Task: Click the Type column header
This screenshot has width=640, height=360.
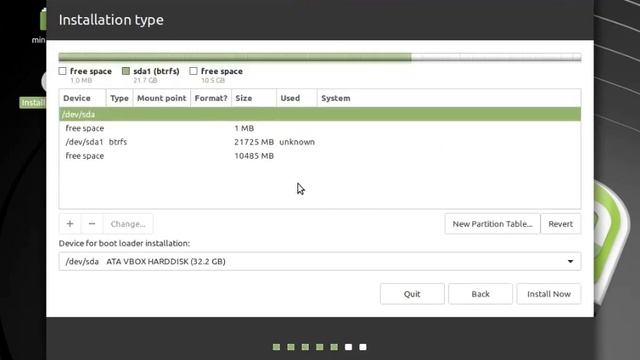Action: 119,98
